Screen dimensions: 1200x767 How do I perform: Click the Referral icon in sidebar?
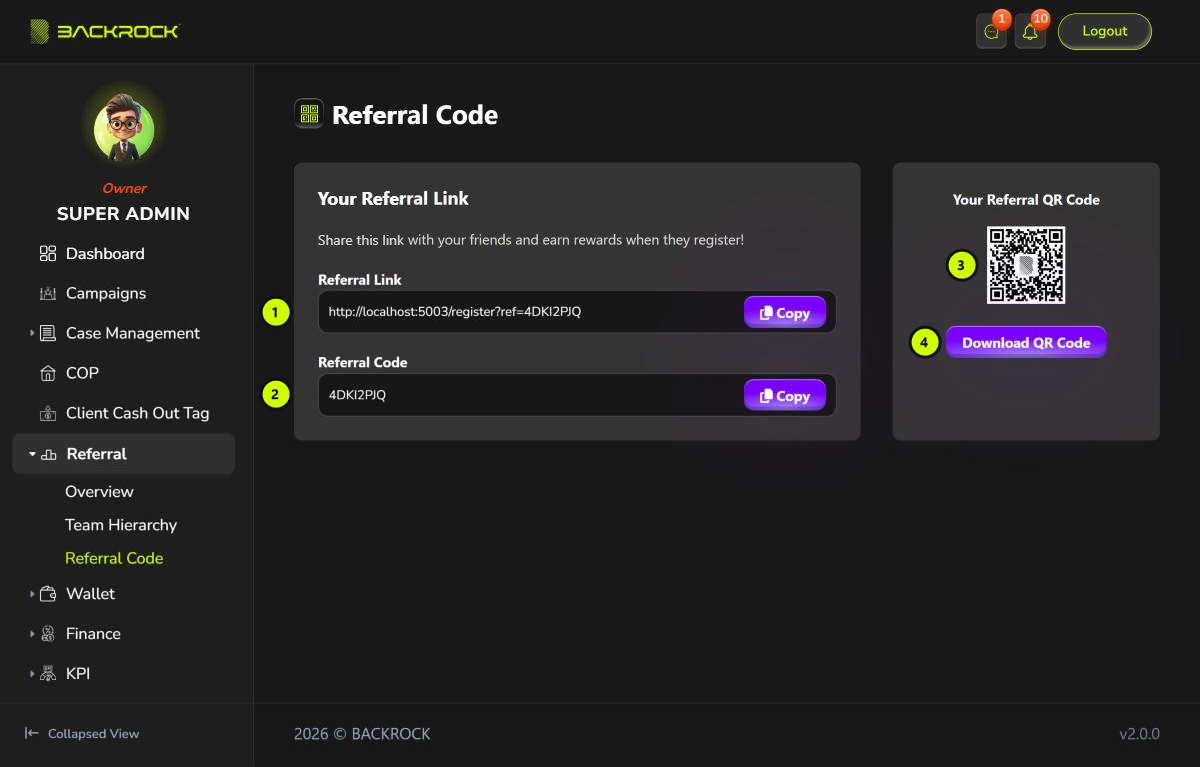click(49, 455)
